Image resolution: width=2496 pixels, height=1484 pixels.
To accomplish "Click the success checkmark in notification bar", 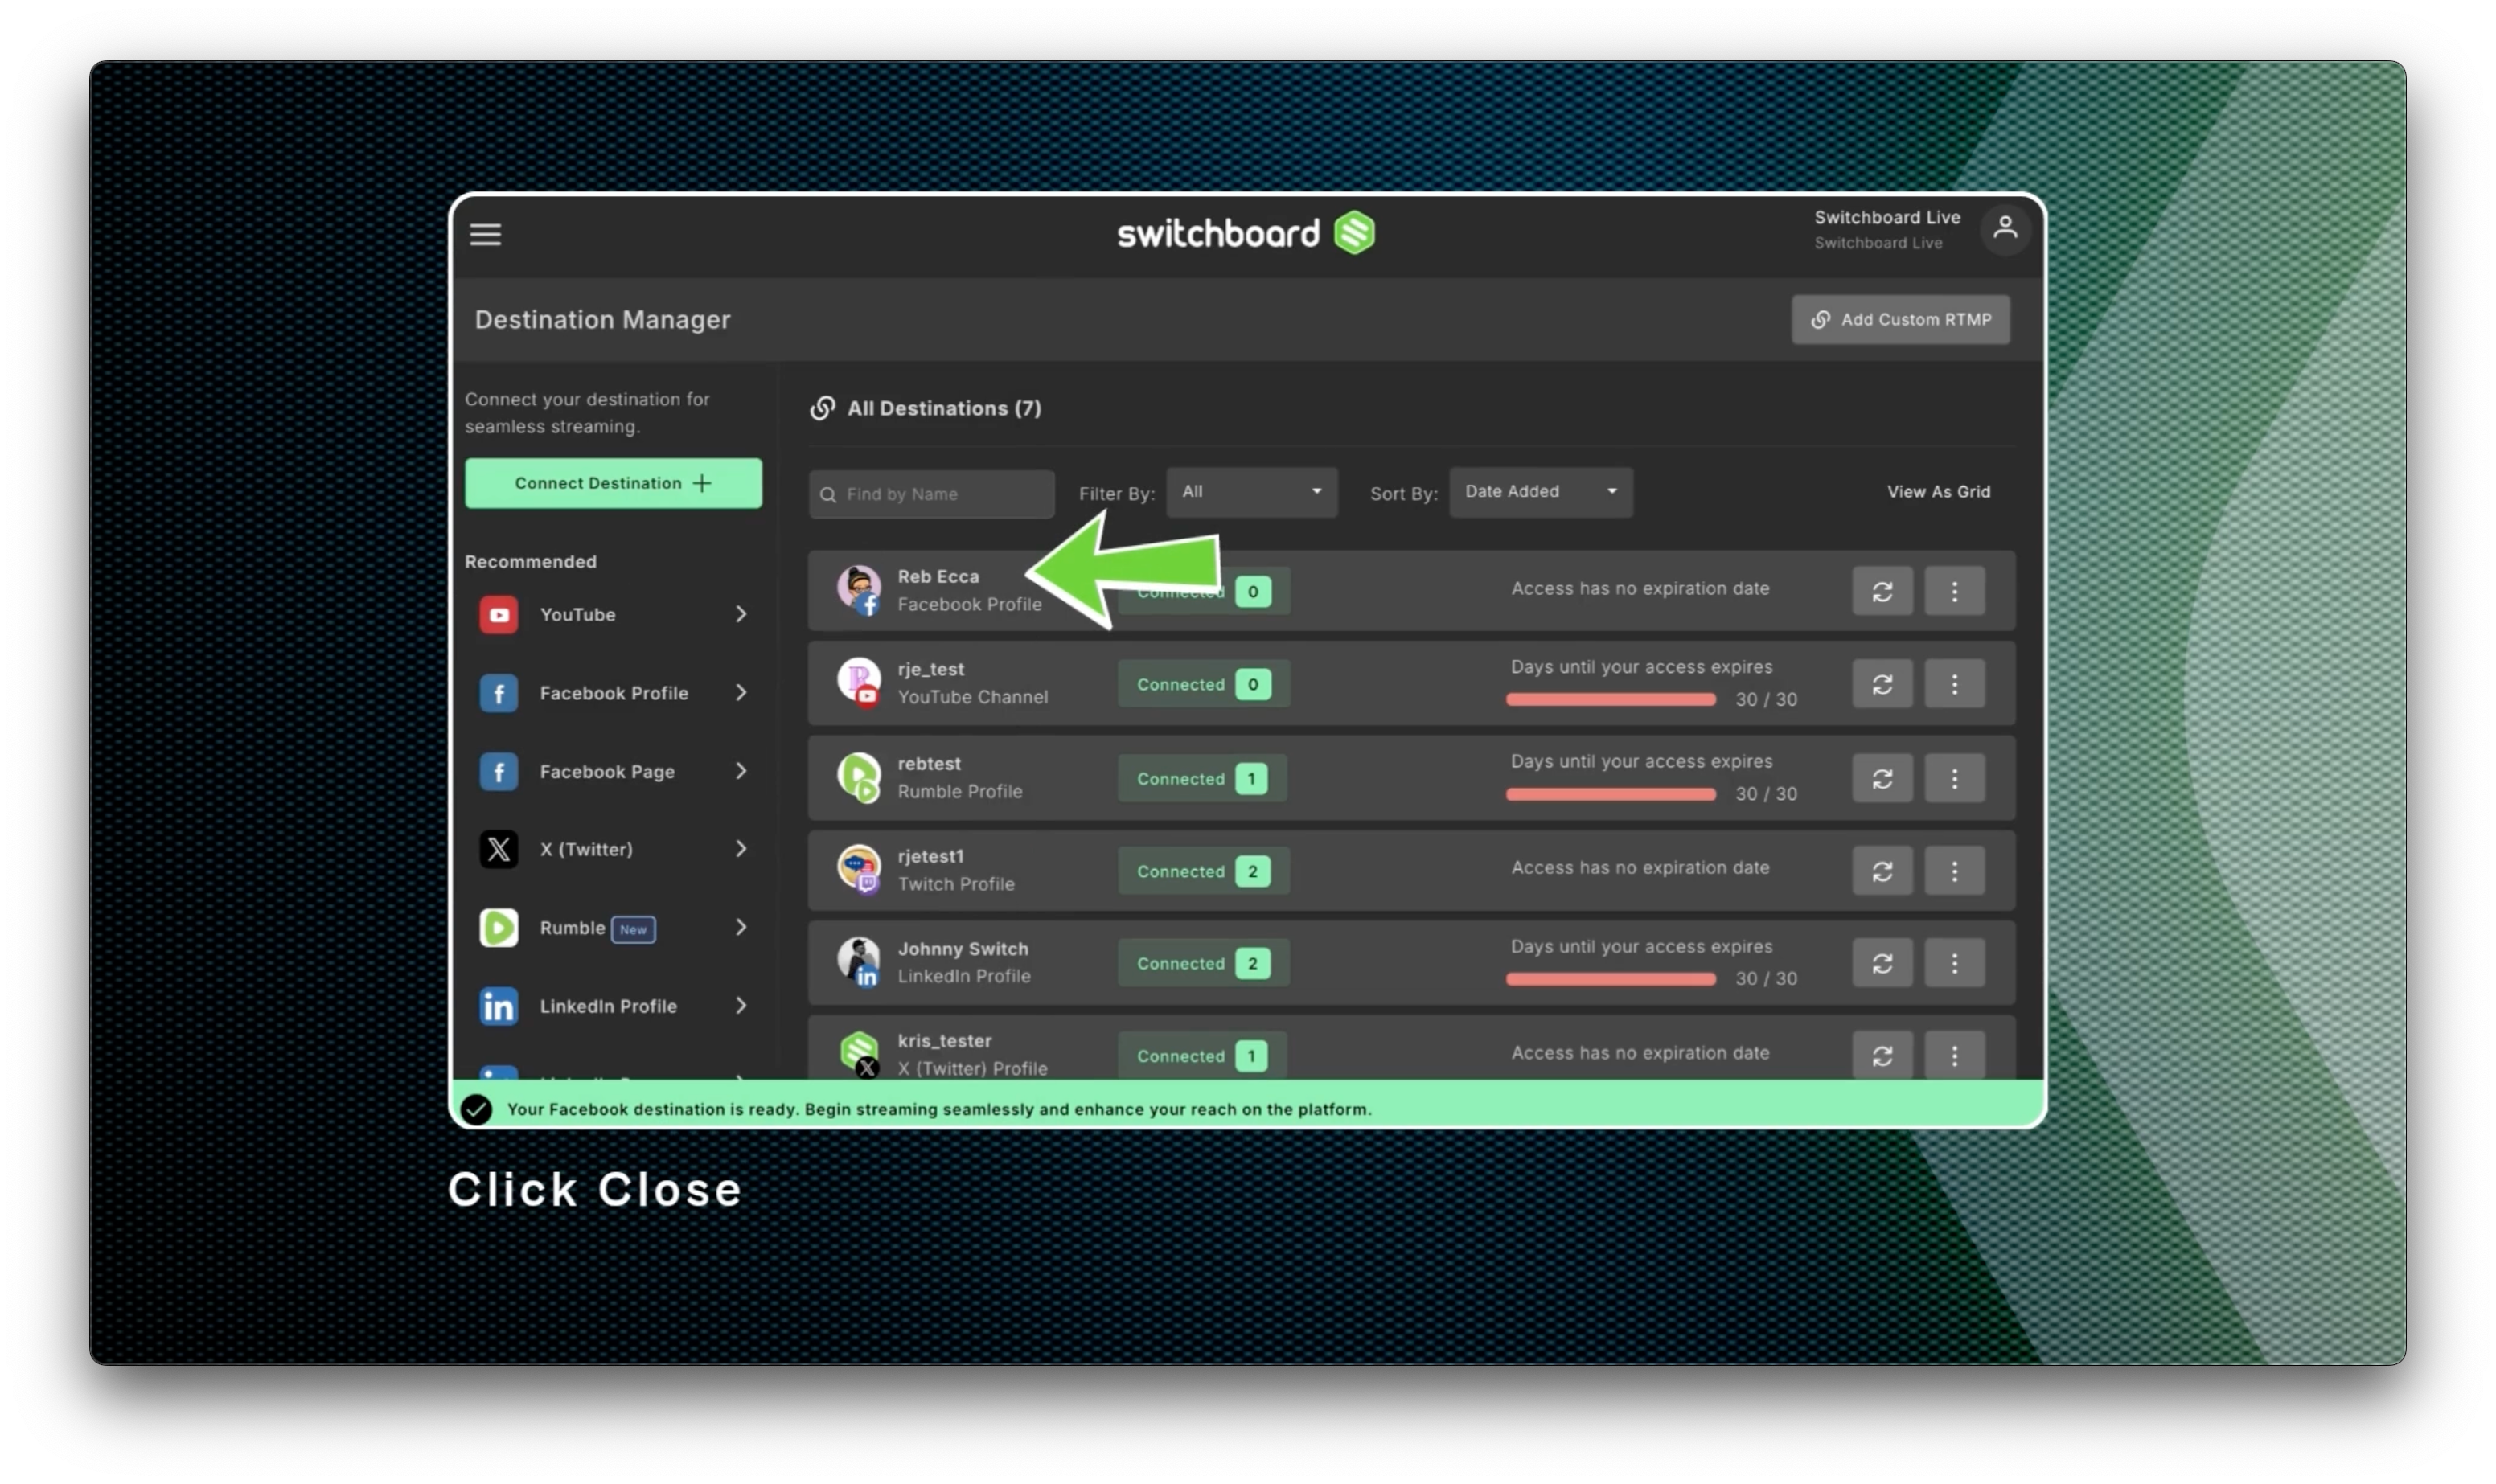I will pyautogui.click(x=476, y=1109).
